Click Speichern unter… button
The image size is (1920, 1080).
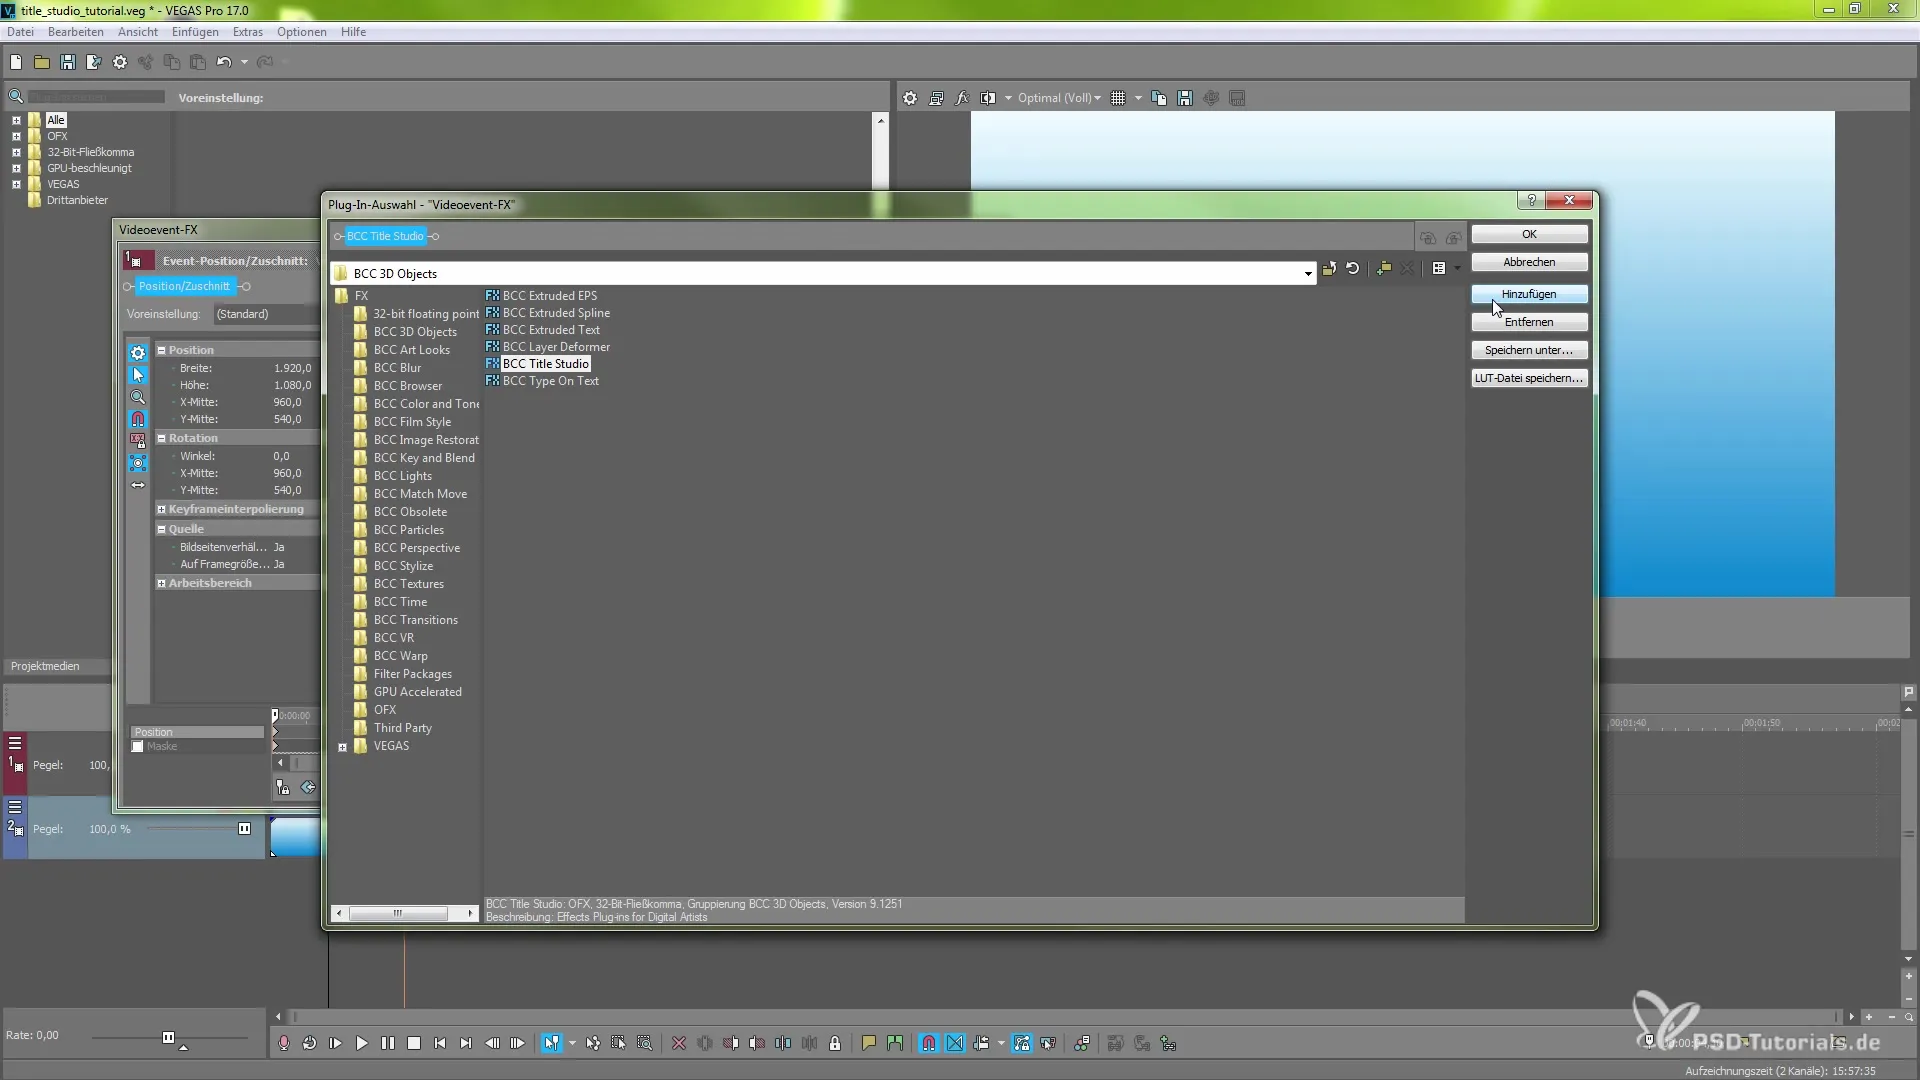(1529, 350)
